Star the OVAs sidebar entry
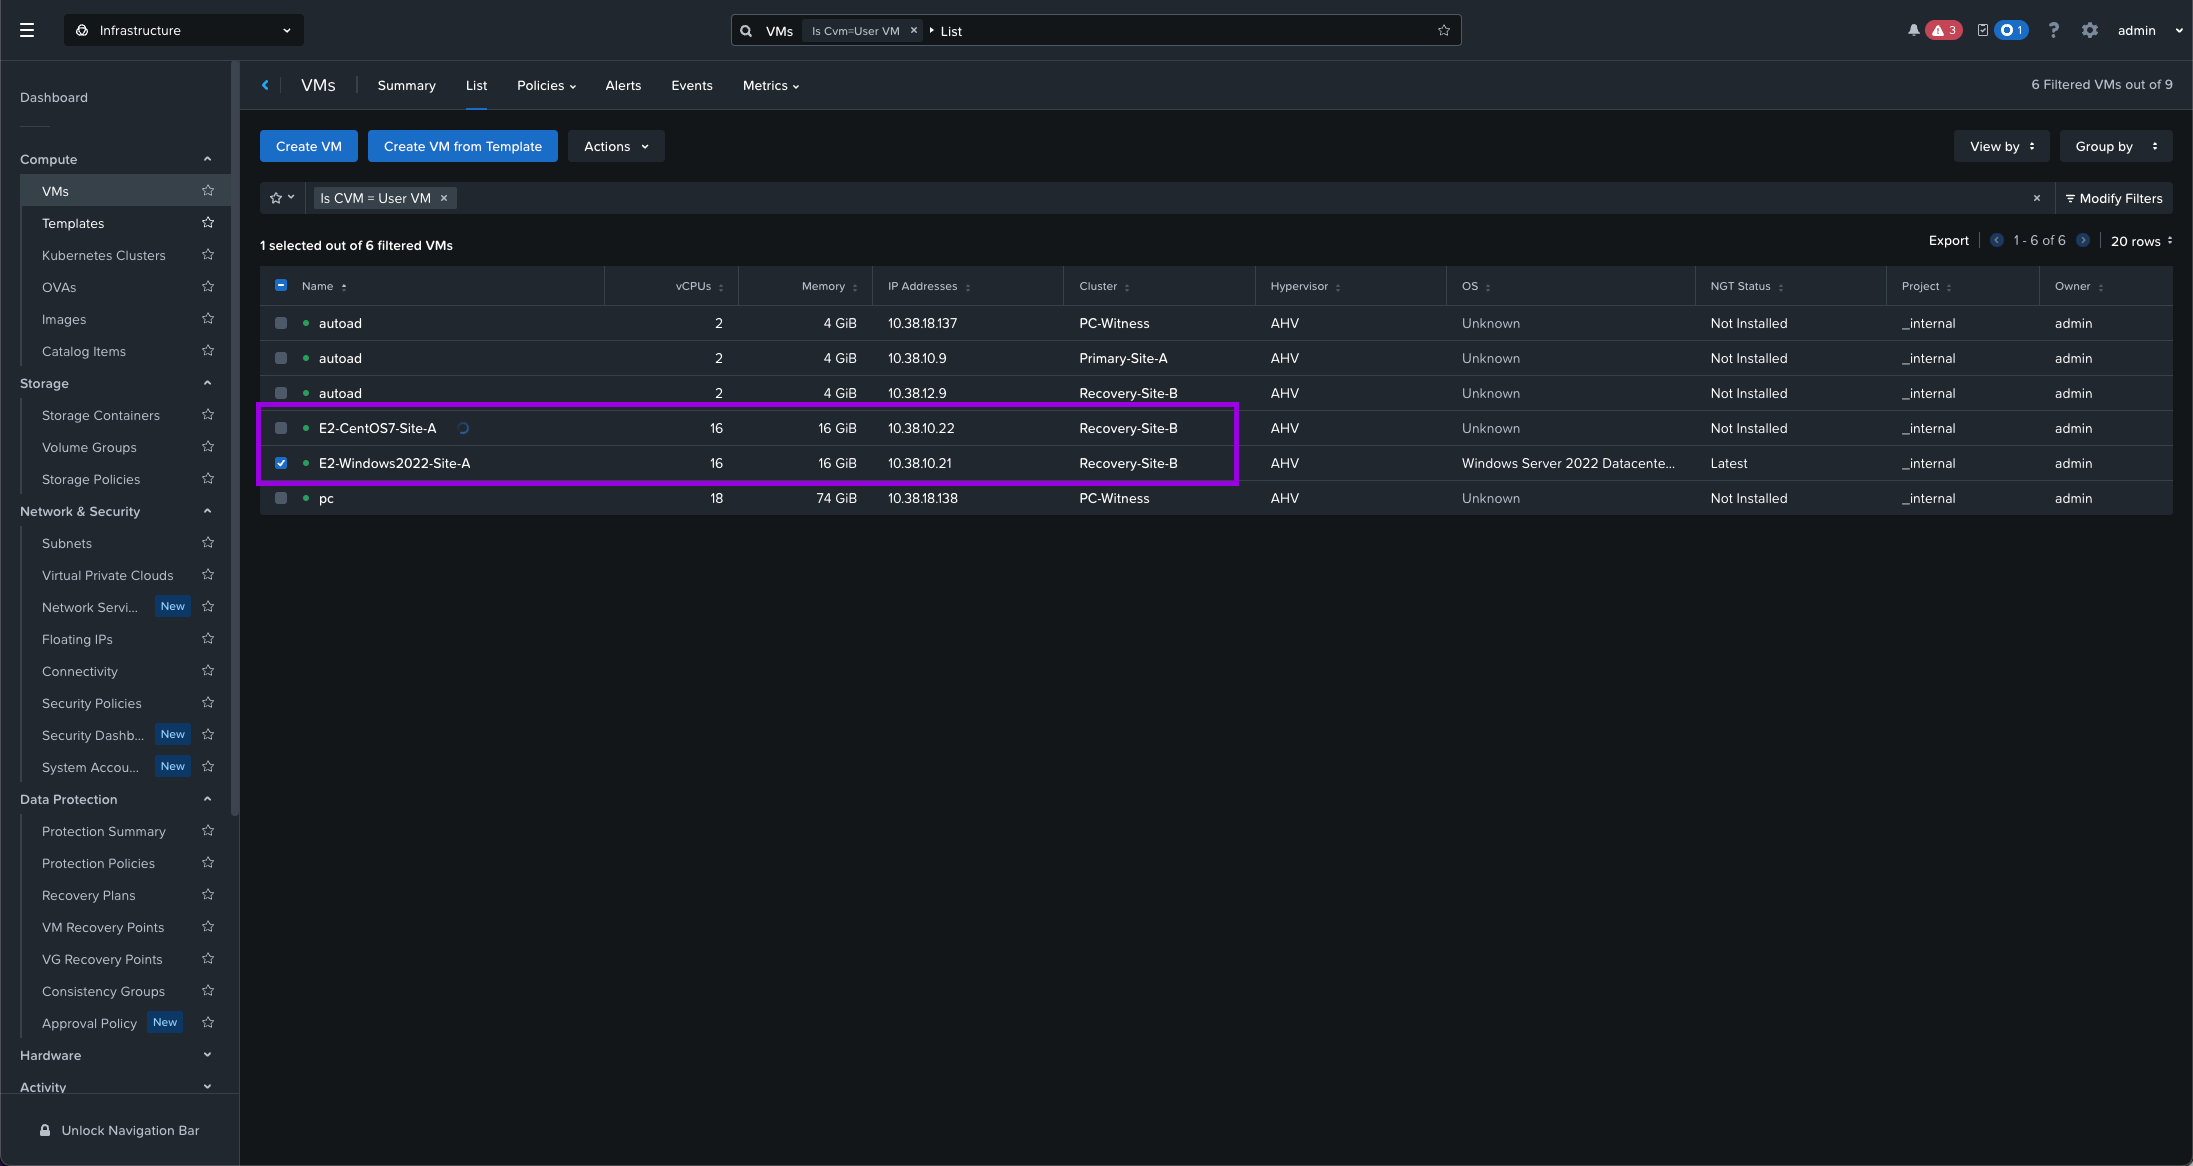2193x1166 pixels. coord(208,287)
